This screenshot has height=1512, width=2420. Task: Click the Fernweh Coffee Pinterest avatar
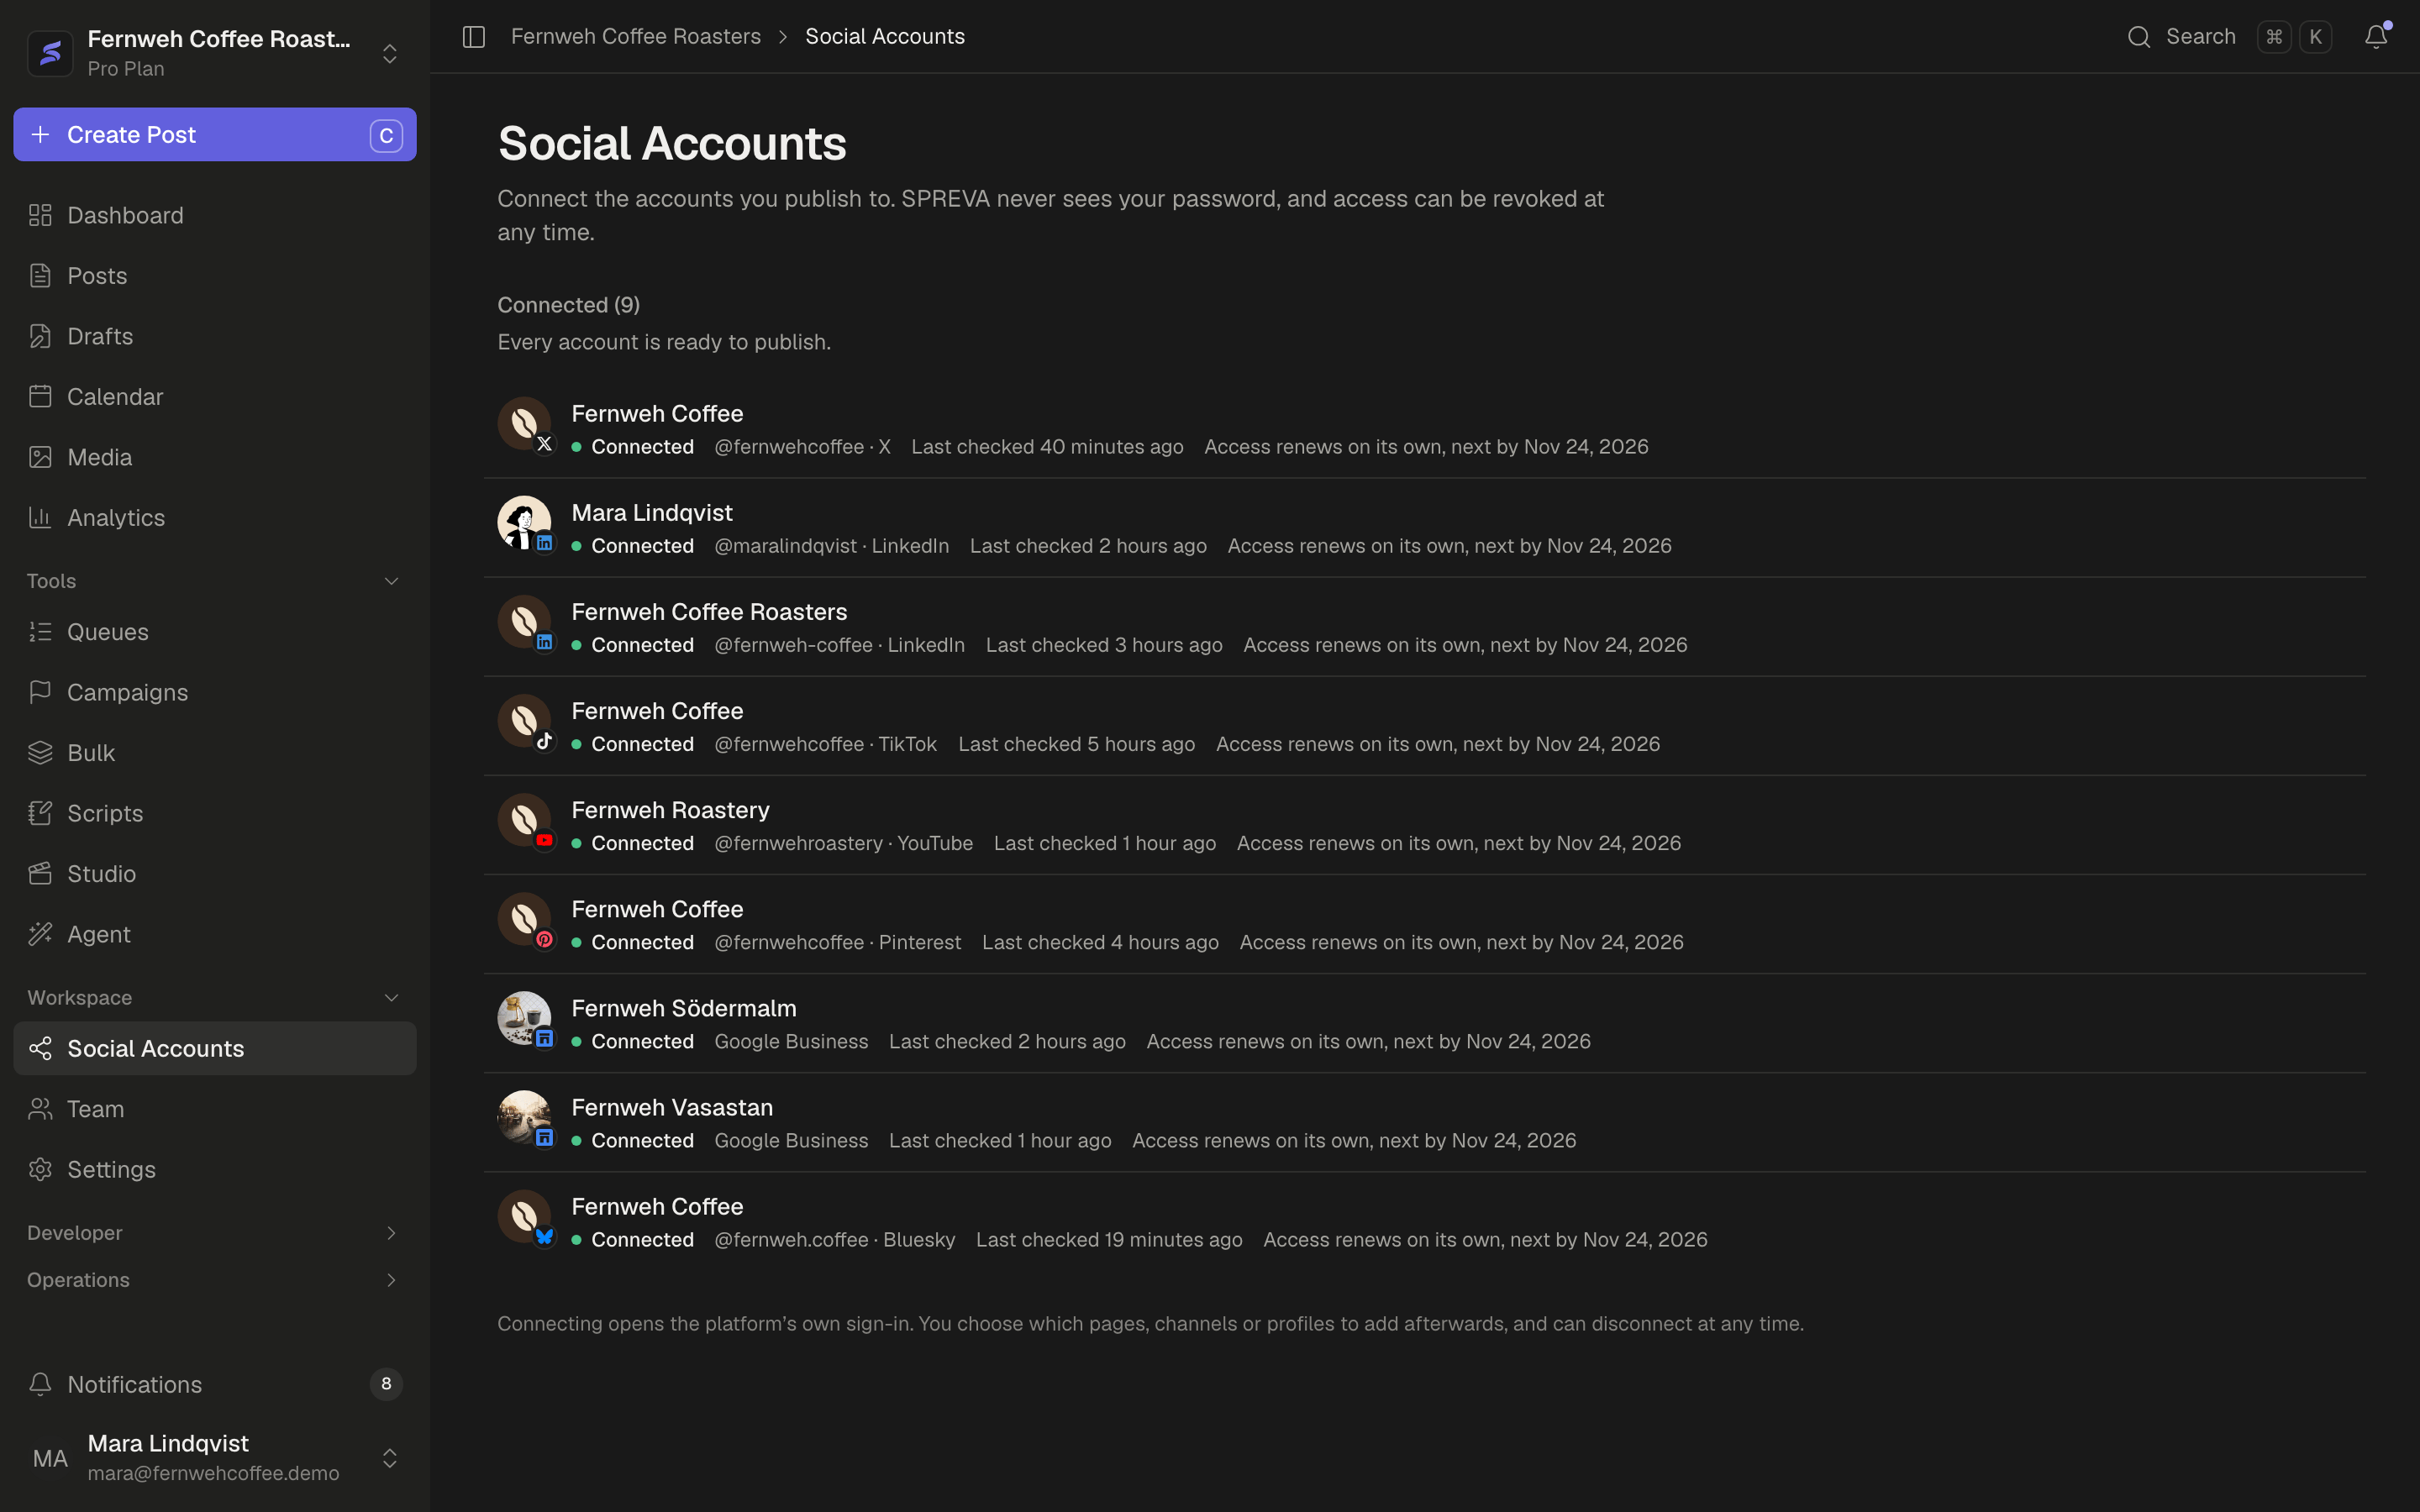click(524, 919)
